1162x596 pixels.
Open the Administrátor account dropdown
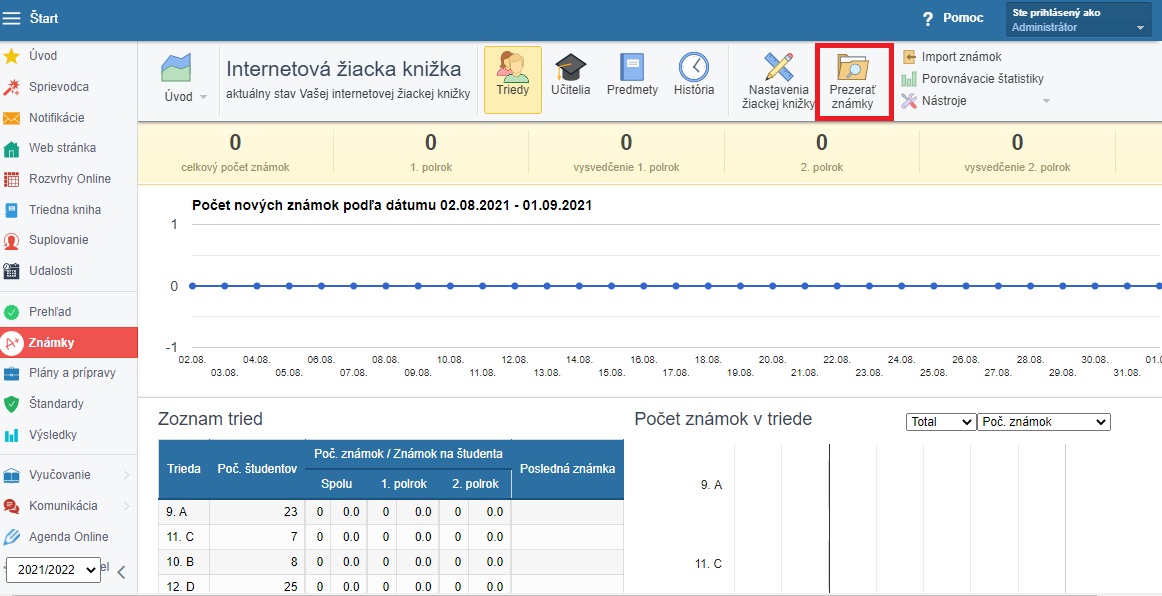(x=1078, y=19)
